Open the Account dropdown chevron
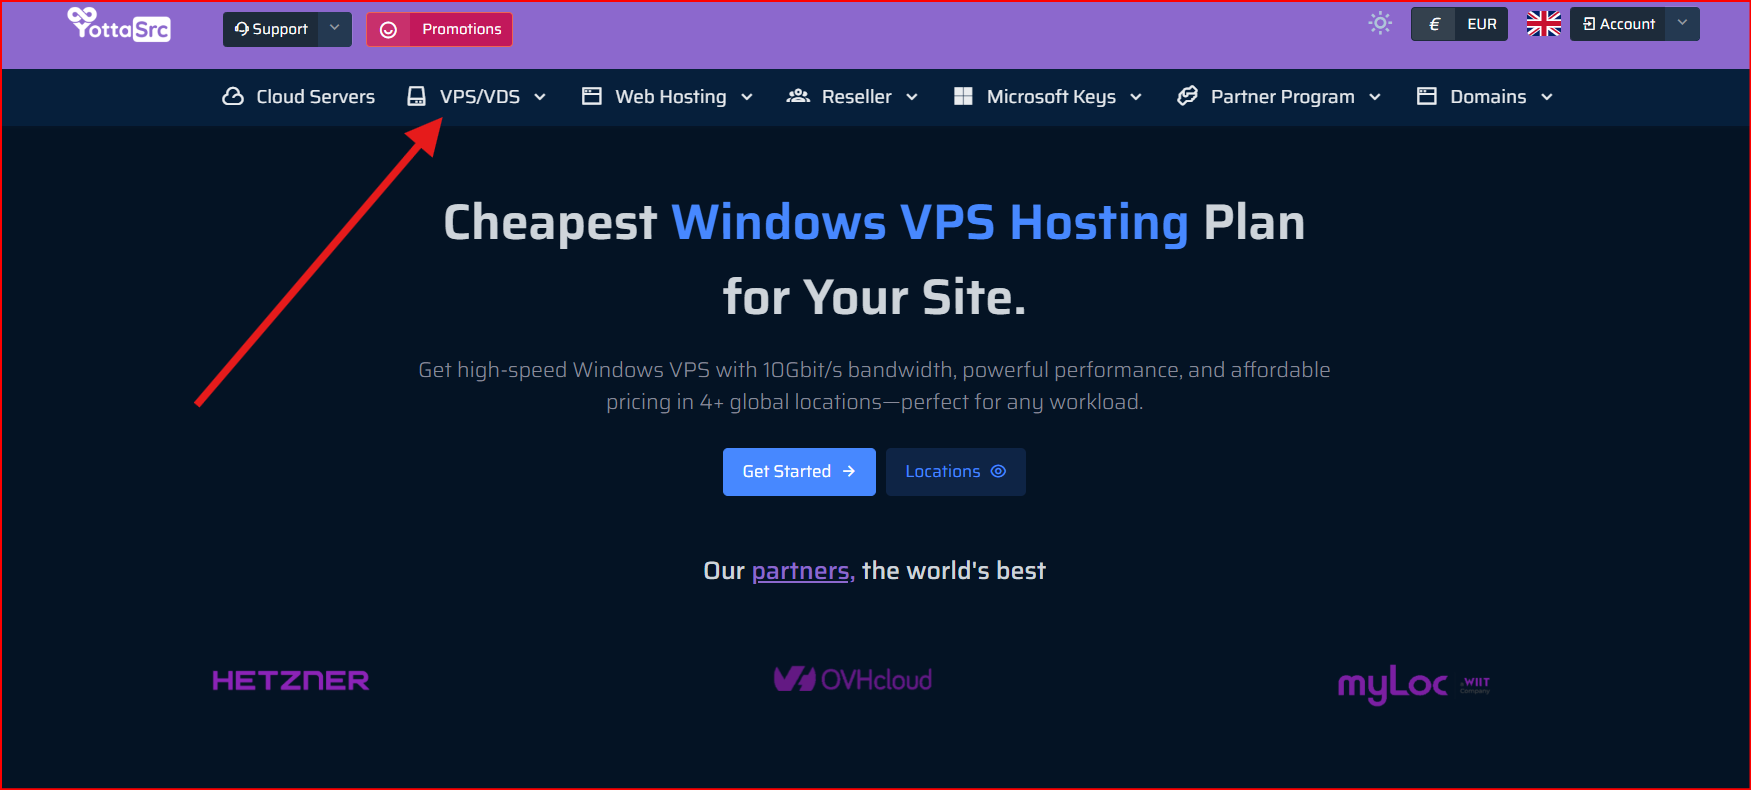Viewport: 1751px width, 790px height. [x=1681, y=23]
